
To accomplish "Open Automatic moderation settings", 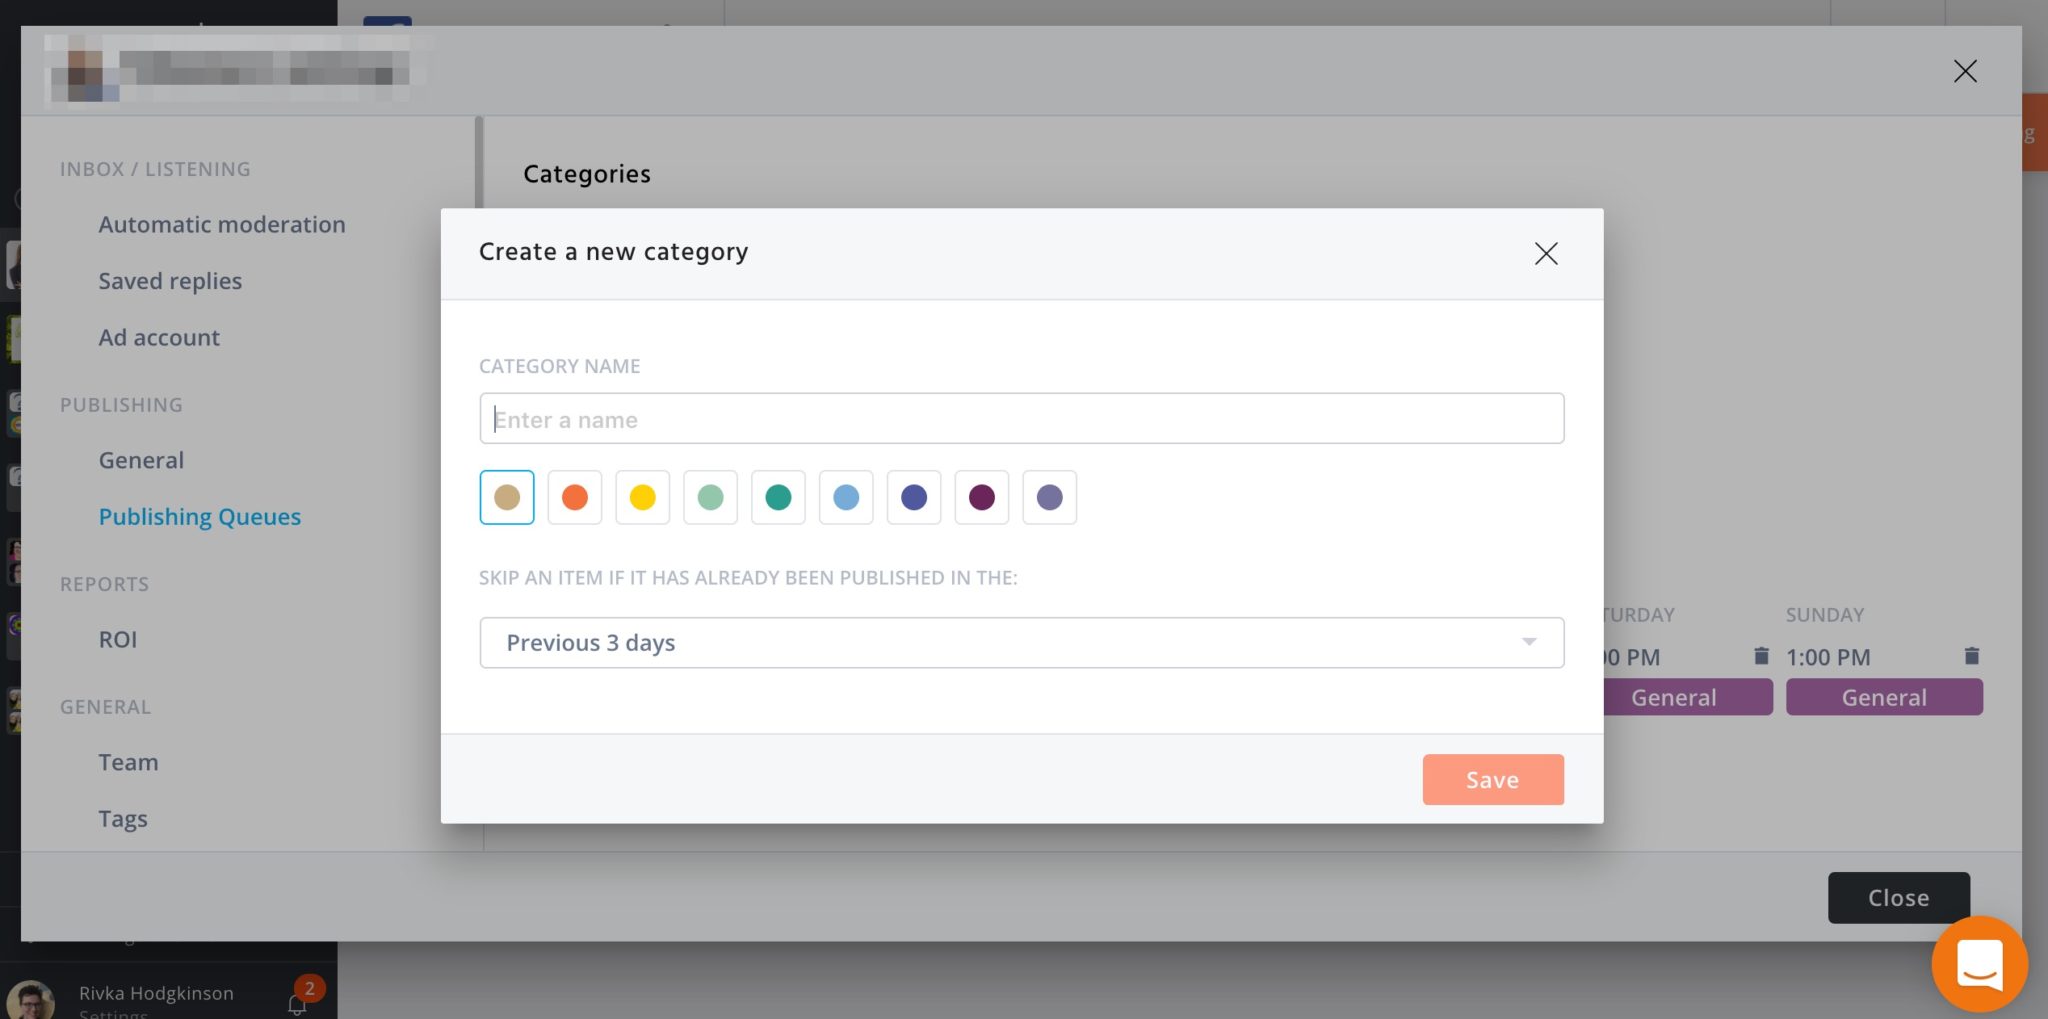I will (222, 224).
